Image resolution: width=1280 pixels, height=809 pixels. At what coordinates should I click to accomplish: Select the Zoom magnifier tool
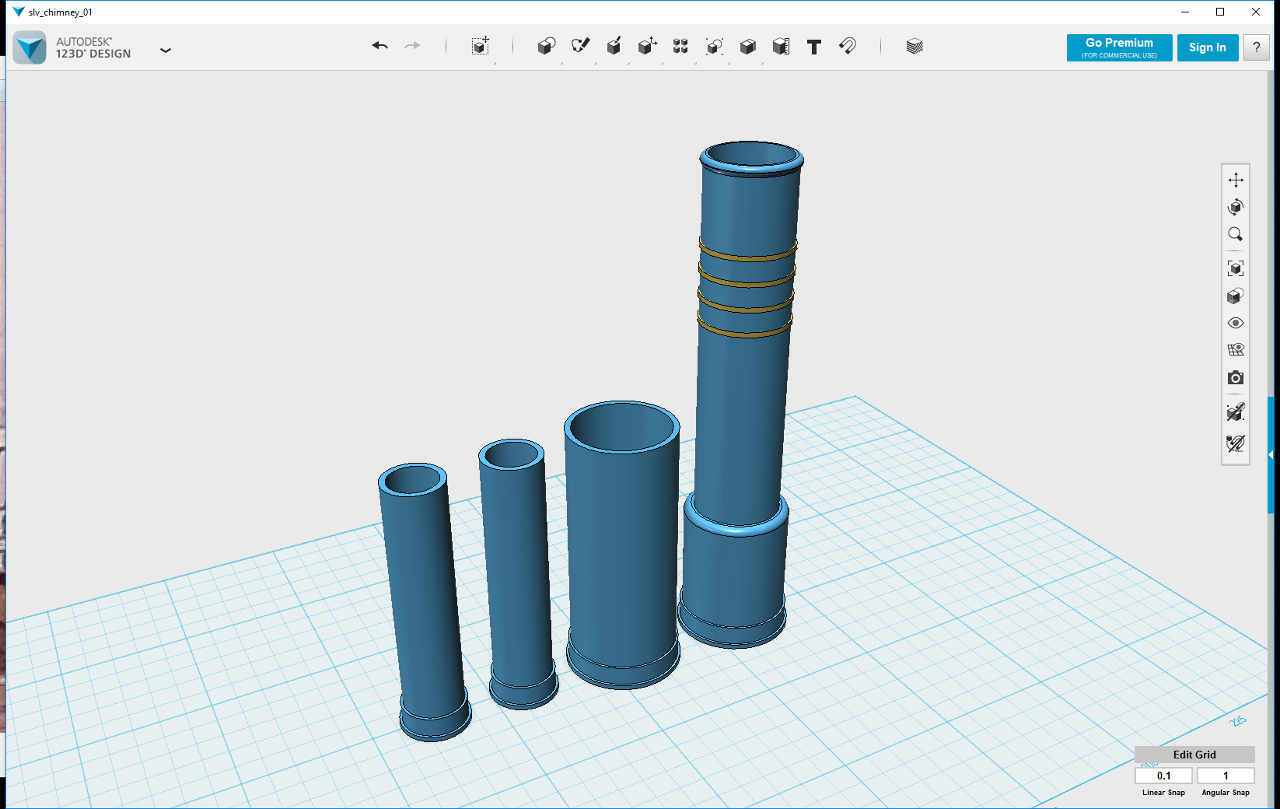[x=1236, y=235]
